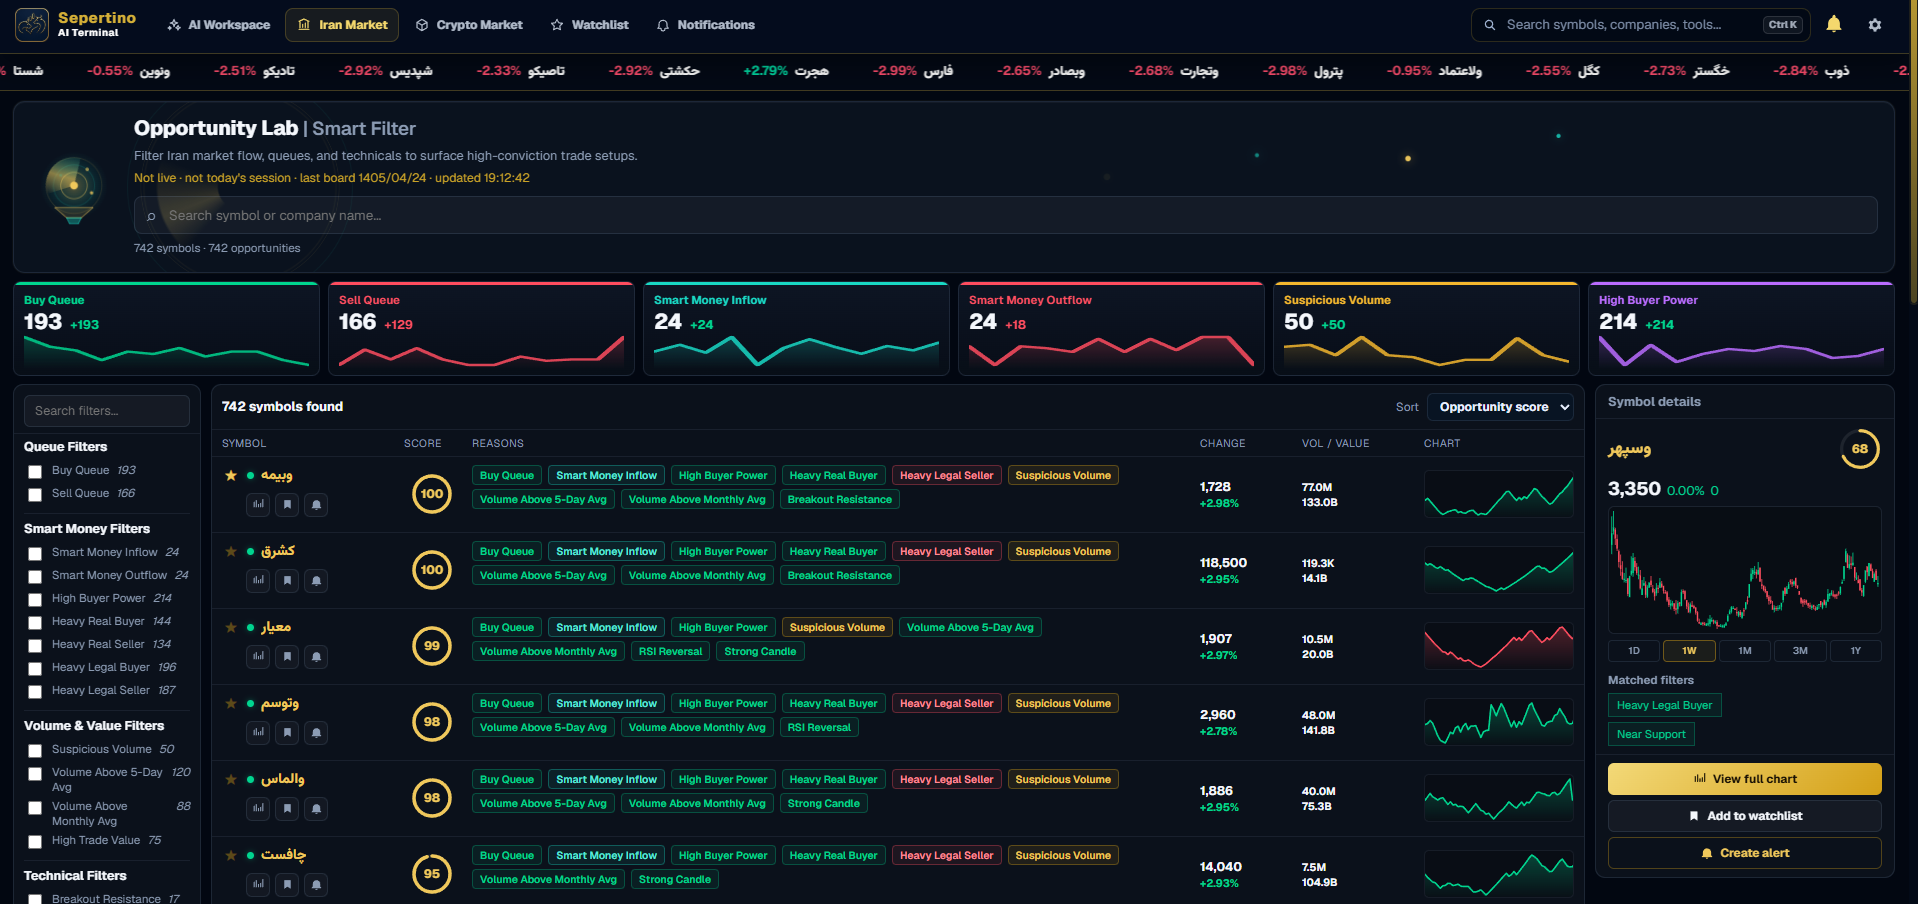This screenshot has height=904, width=1918.
Task: Click the Heavy Legal Buyer matched filter tag
Action: coord(1664,705)
